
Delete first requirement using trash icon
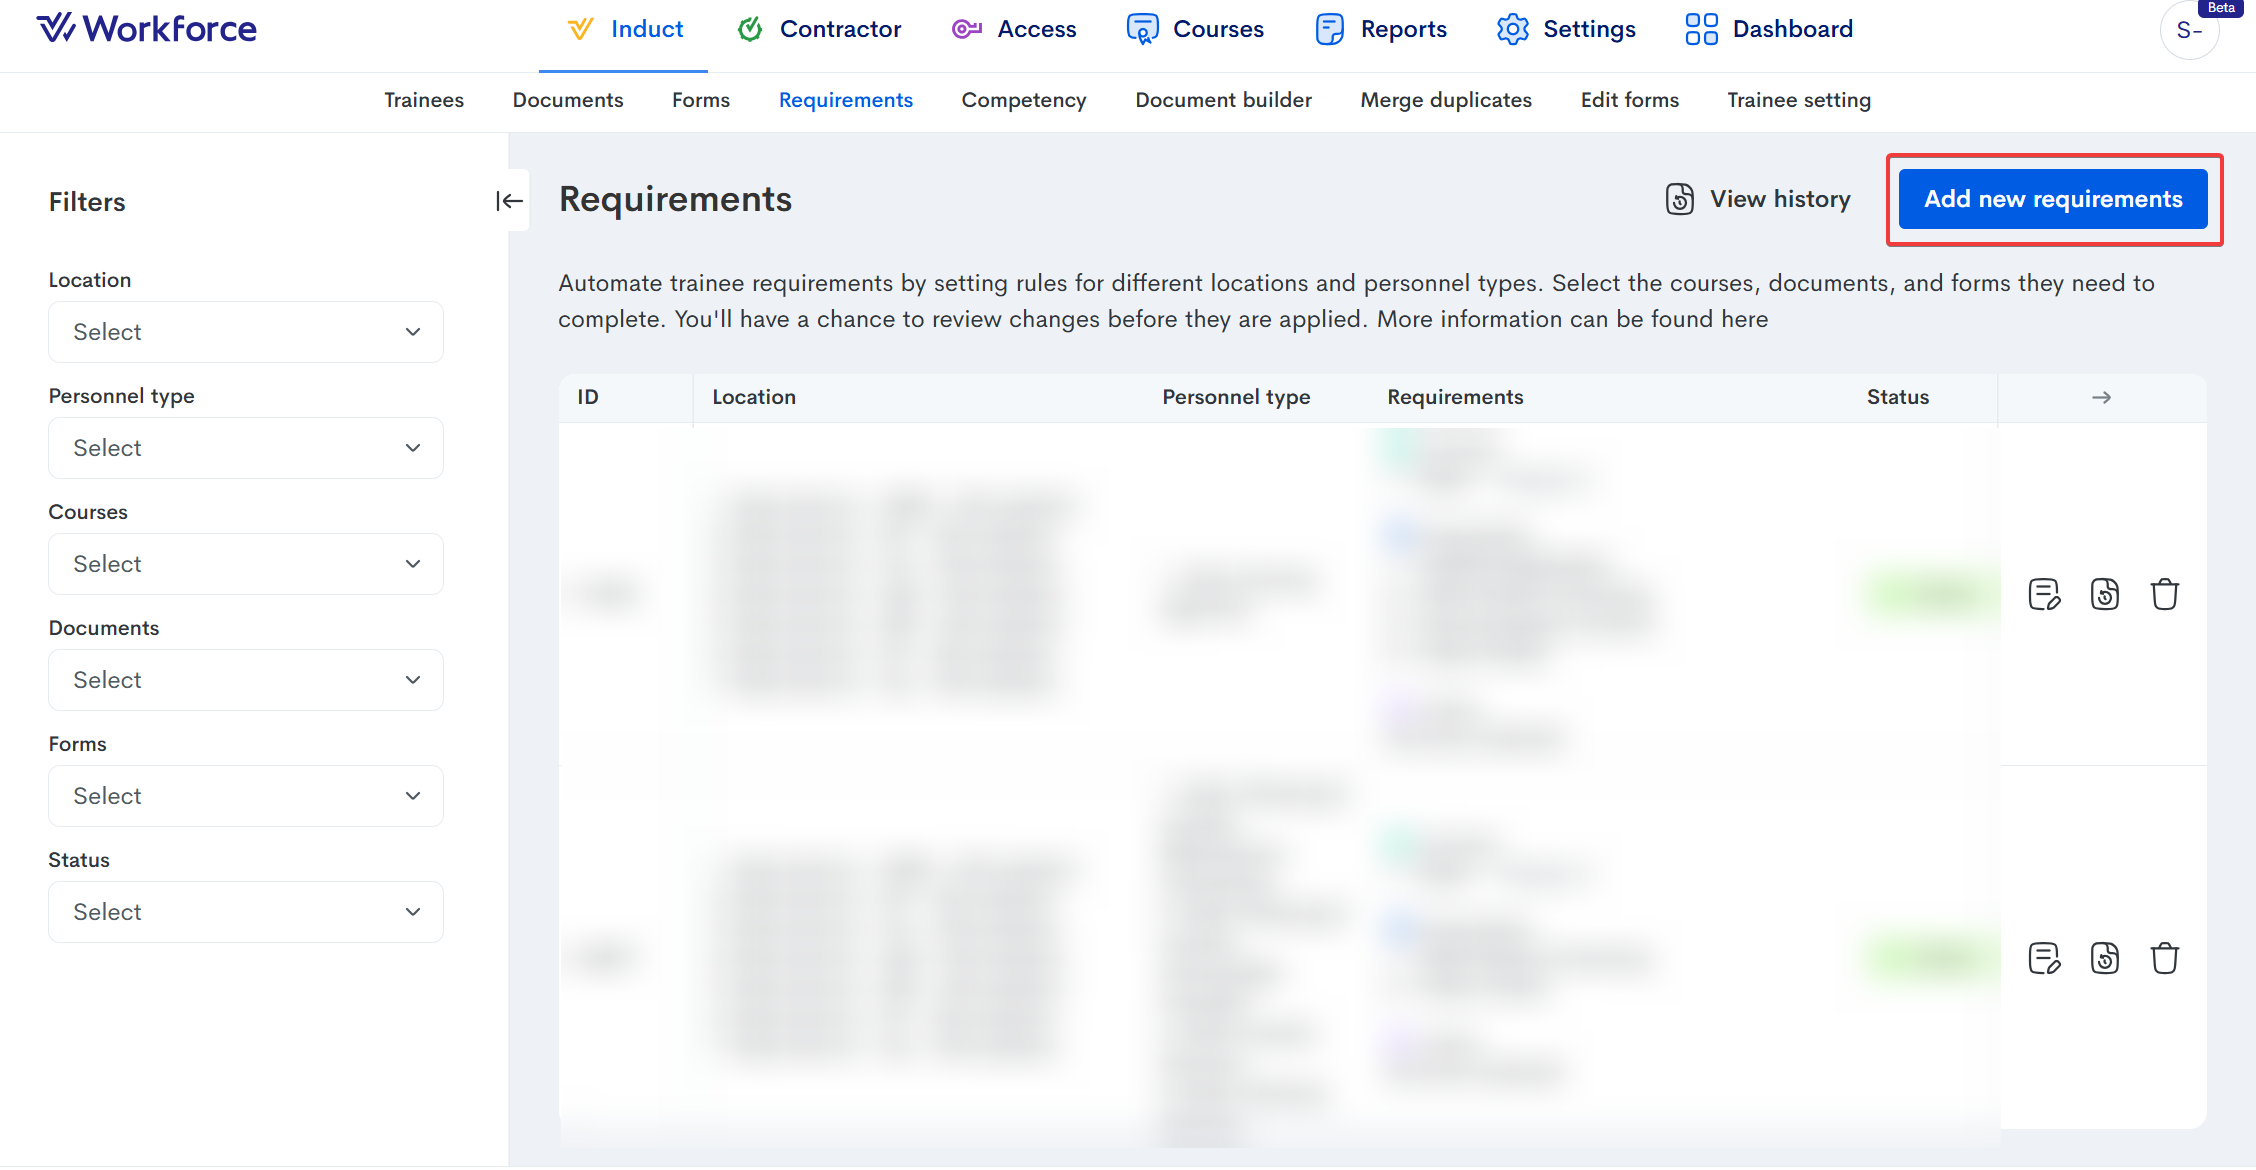[x=2164, y=594]
